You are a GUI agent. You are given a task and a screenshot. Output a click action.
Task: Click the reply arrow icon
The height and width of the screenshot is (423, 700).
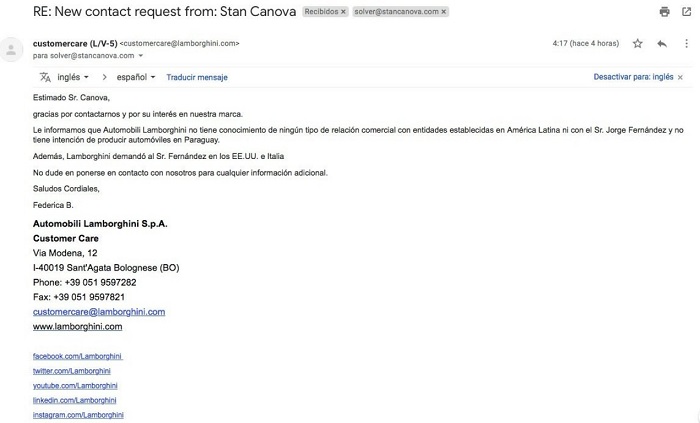[662, 44]
